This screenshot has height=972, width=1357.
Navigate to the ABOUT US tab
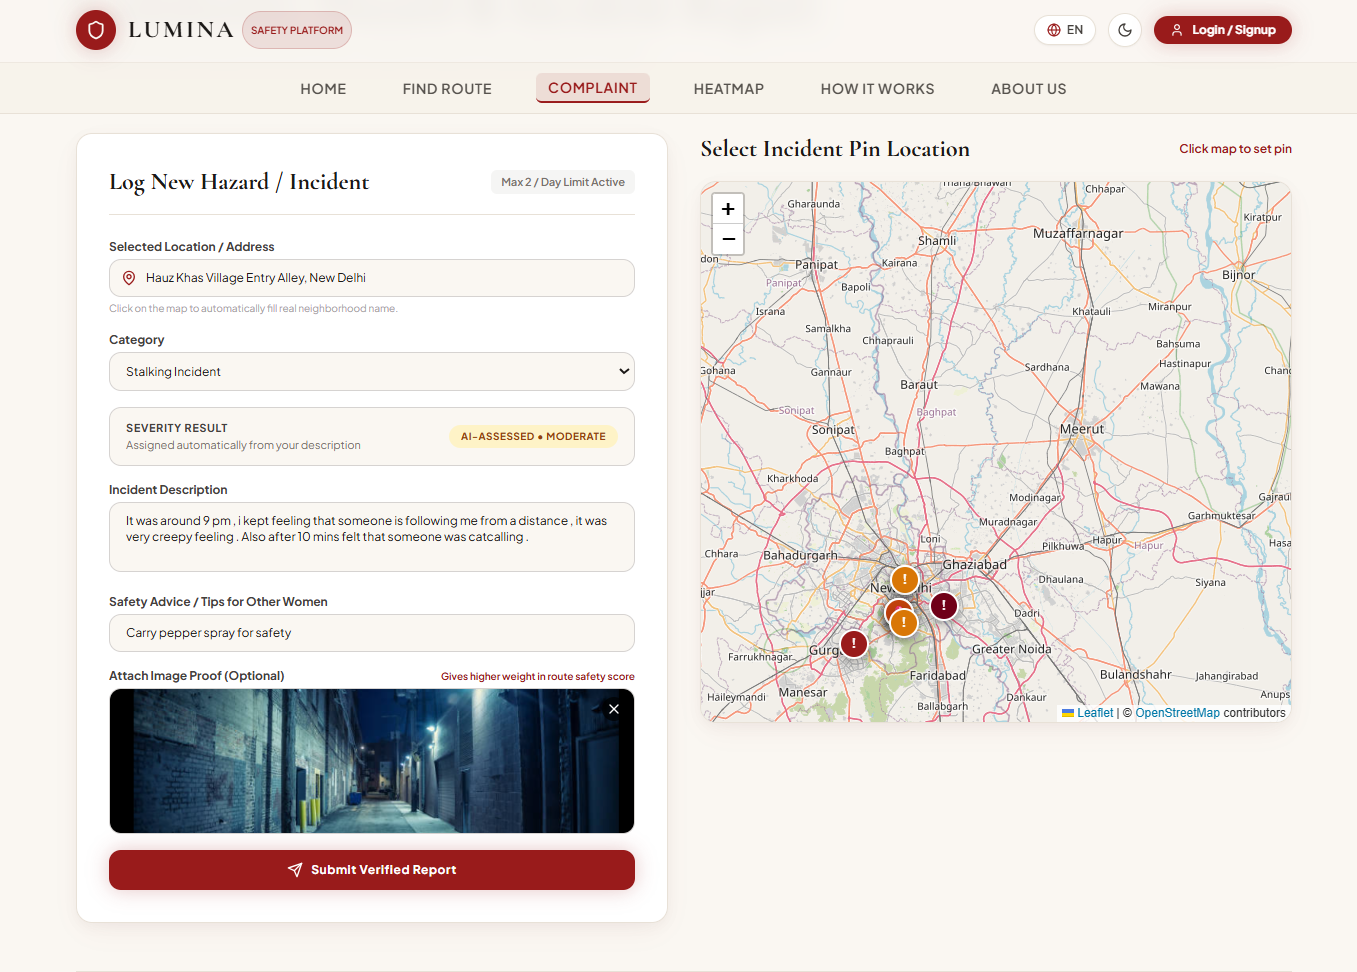point(1029,89)
